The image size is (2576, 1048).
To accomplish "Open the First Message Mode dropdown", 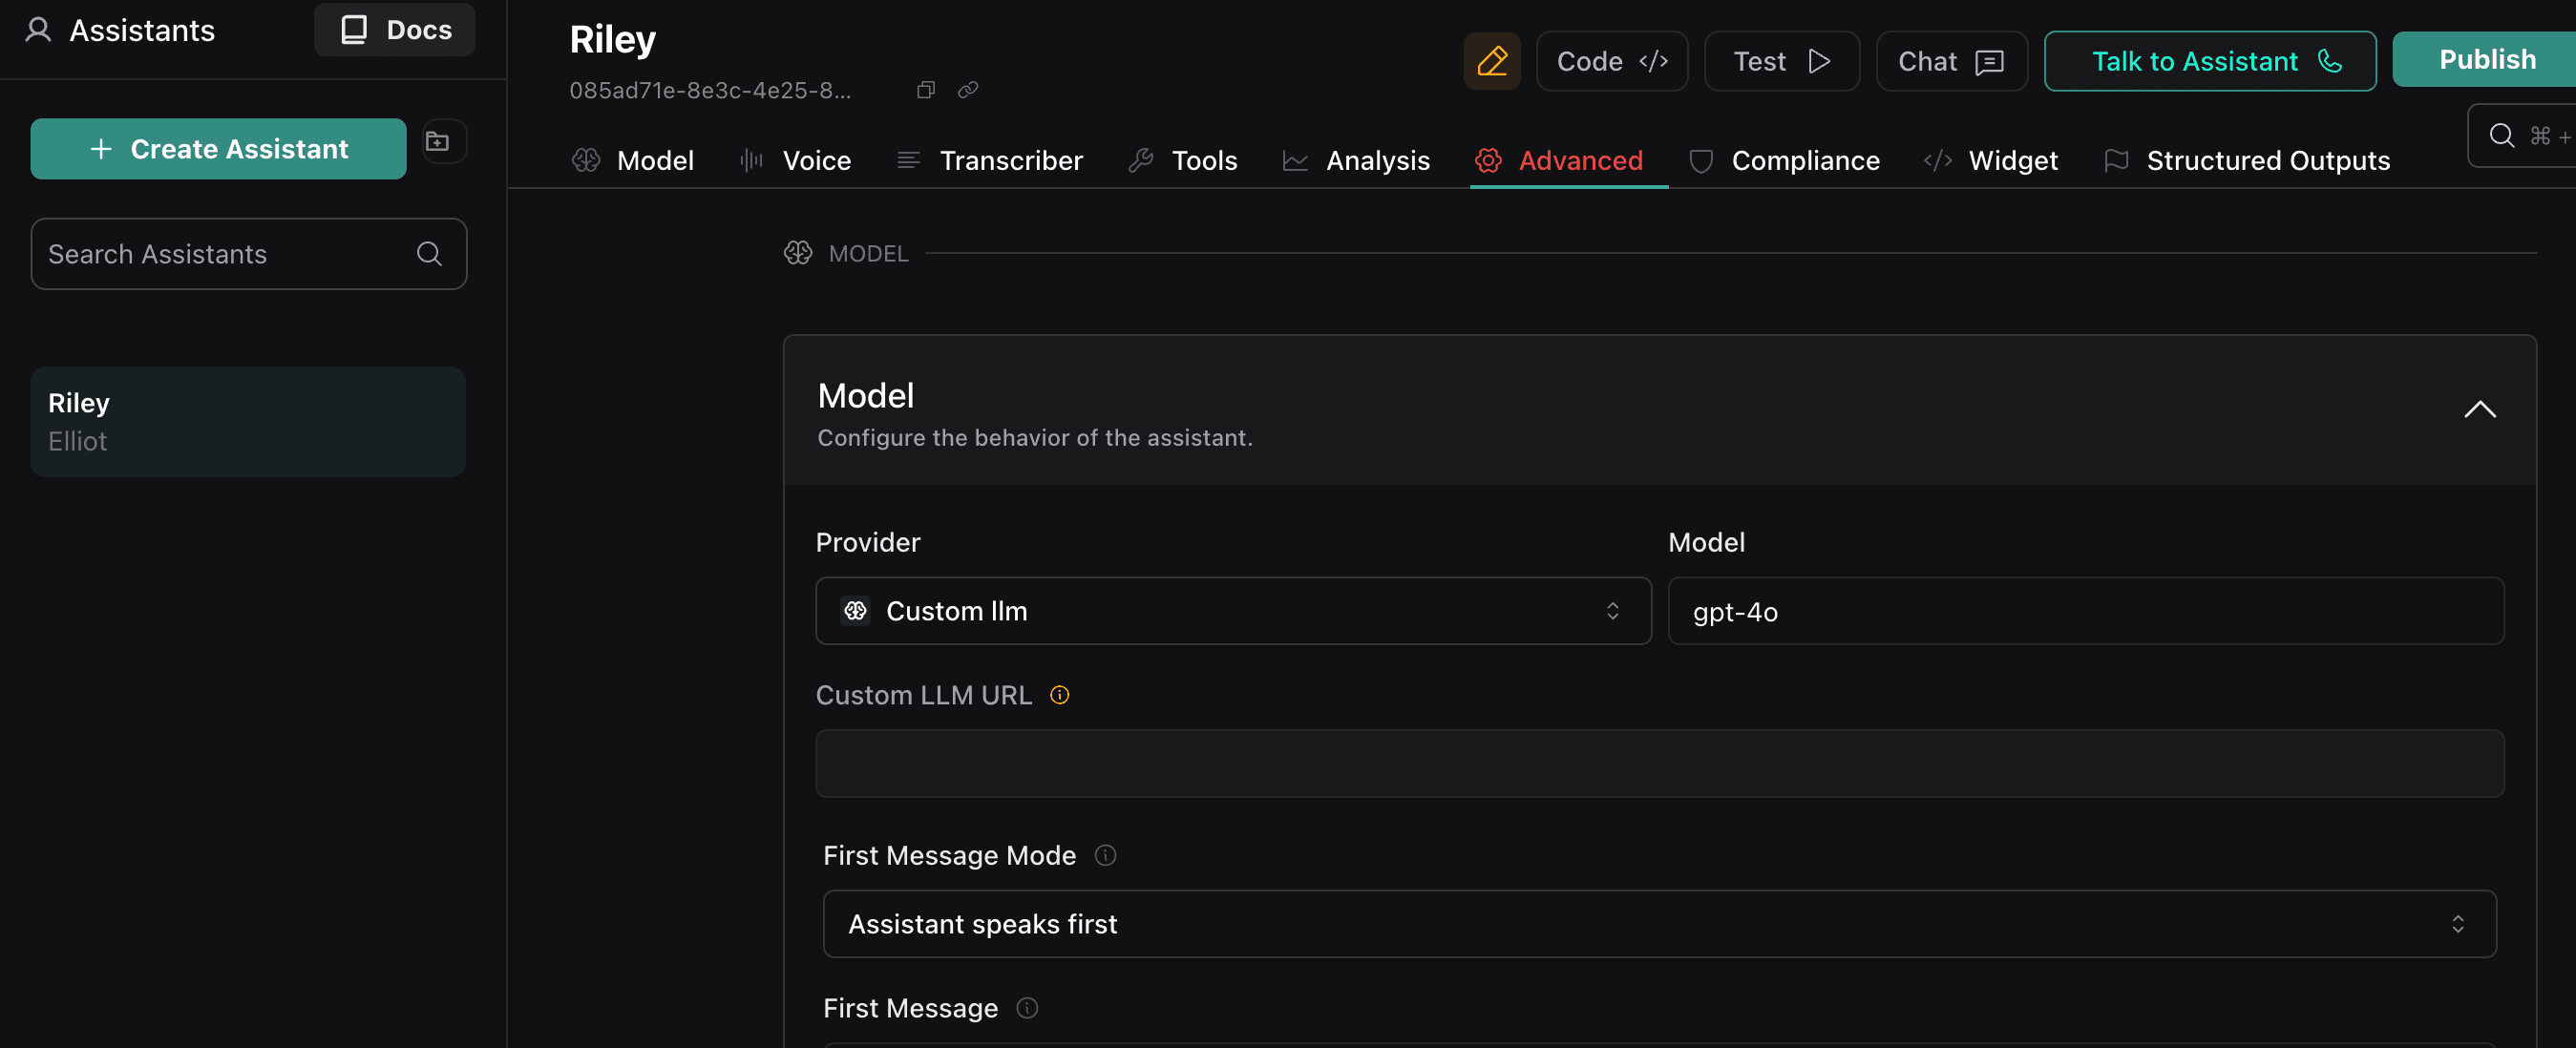I will (1658, 924).
